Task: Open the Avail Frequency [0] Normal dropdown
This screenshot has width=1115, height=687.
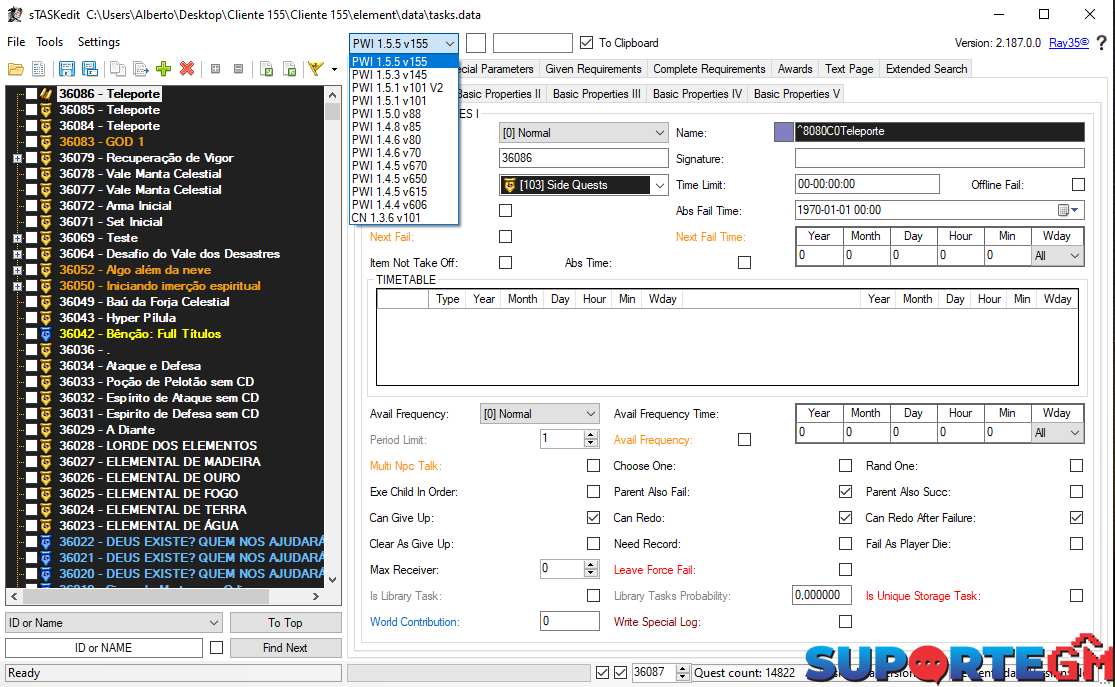Action: (540, 414)
